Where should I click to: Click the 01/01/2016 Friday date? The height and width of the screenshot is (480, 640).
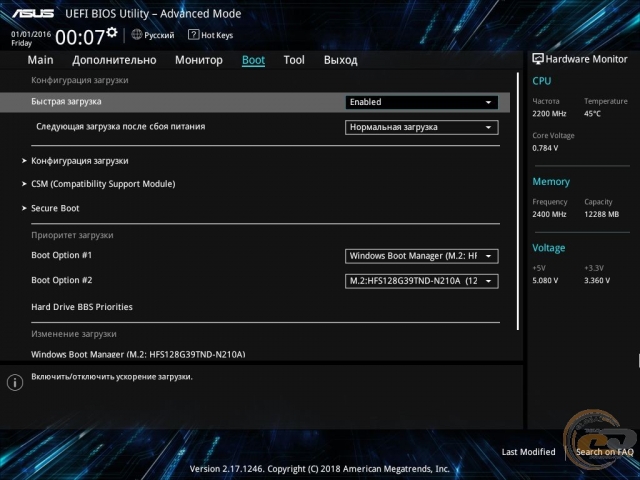point(31,38)
